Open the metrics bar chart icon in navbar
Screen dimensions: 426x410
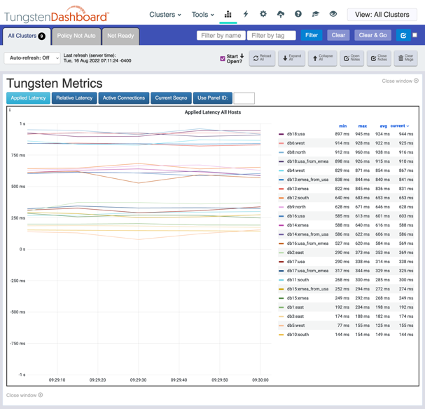[228, 14]
